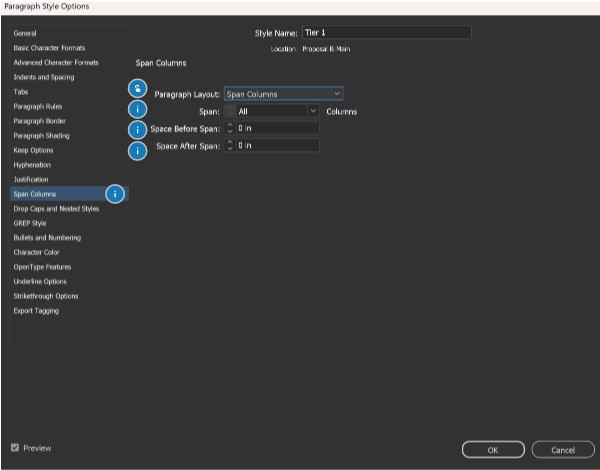600x470 pixels.
Task: Click the Space Before Span value field
Action: [x=277, y=129]
